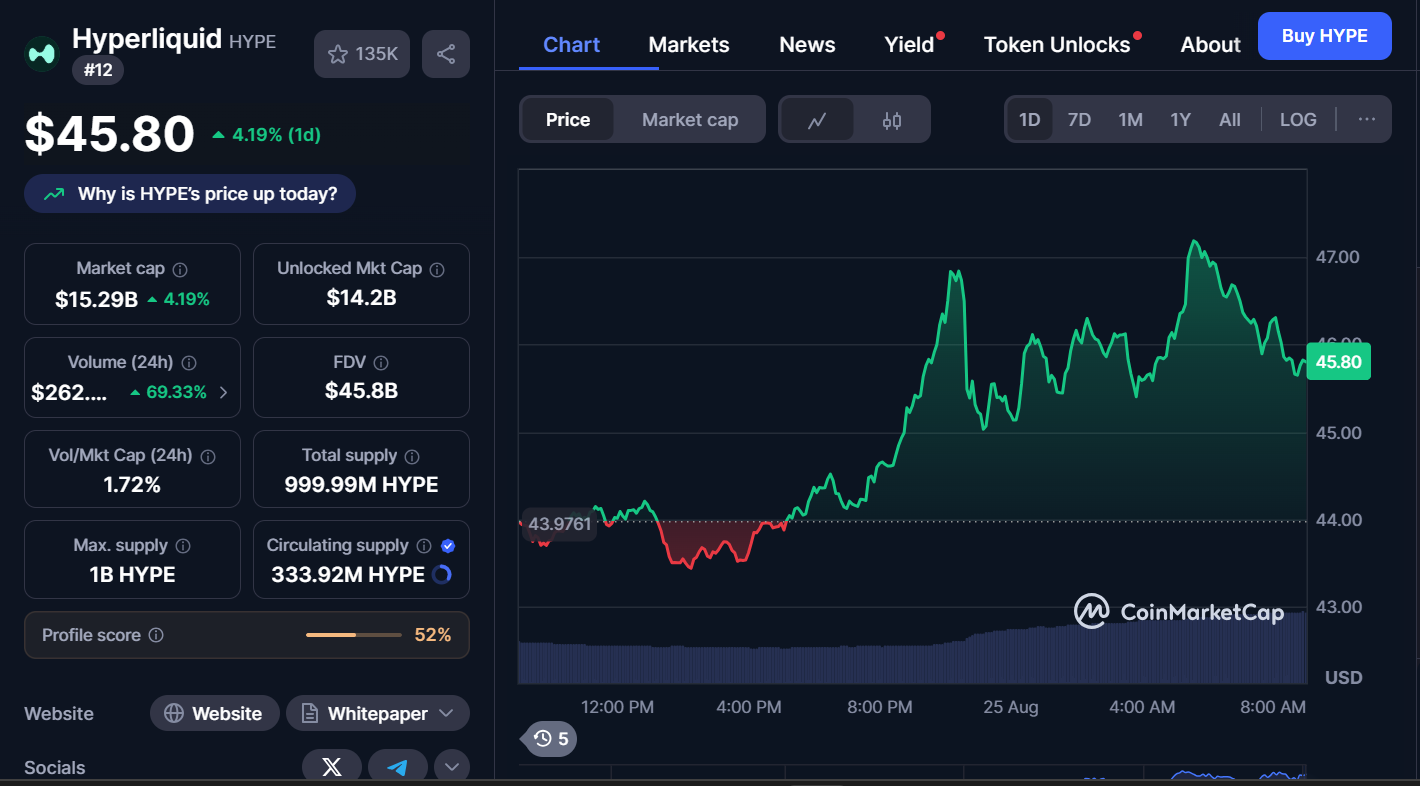This screenshot has height=786, width=1420.
Task: Select the Market cap toggle
Action: (x=690, y=120)
